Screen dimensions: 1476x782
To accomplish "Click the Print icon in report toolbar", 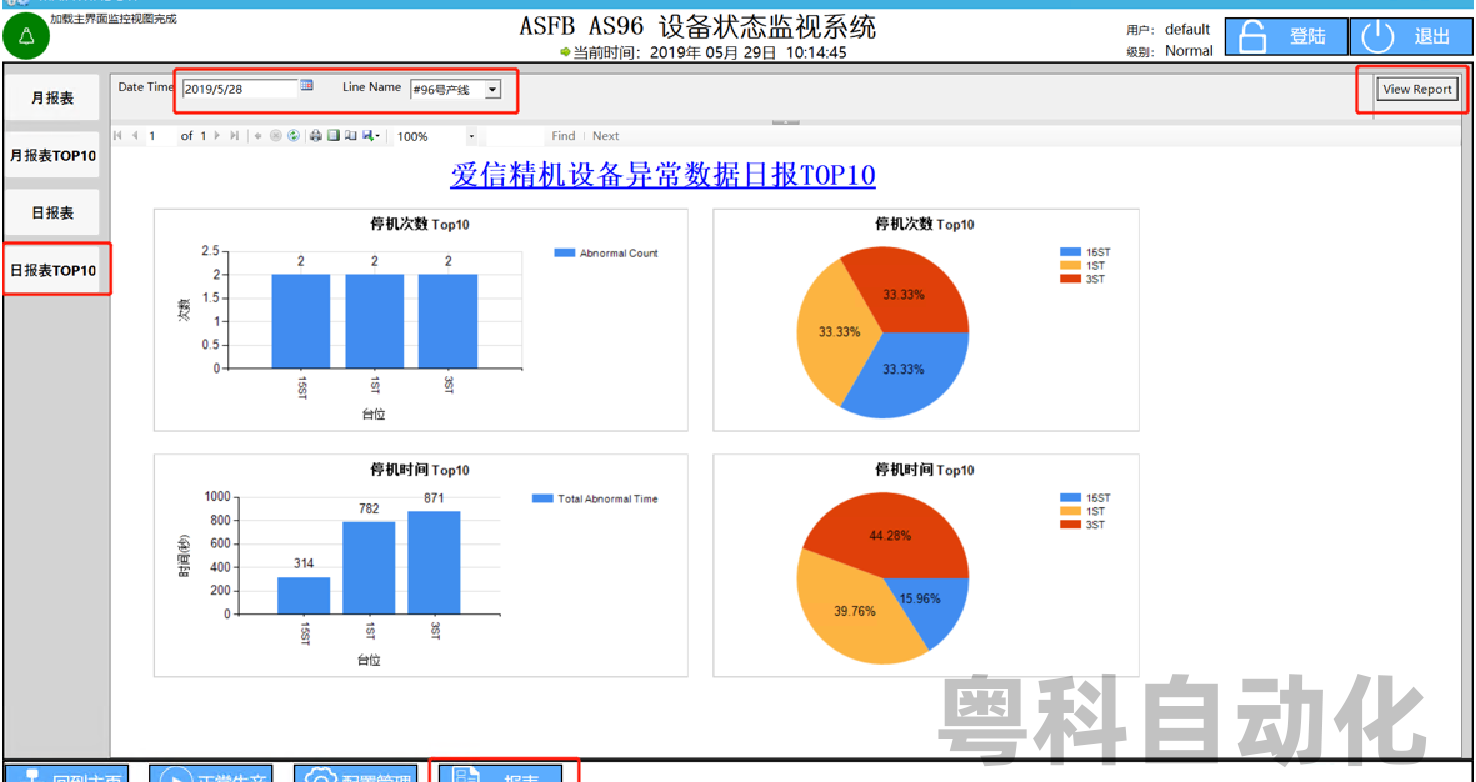I will (315, 136).
